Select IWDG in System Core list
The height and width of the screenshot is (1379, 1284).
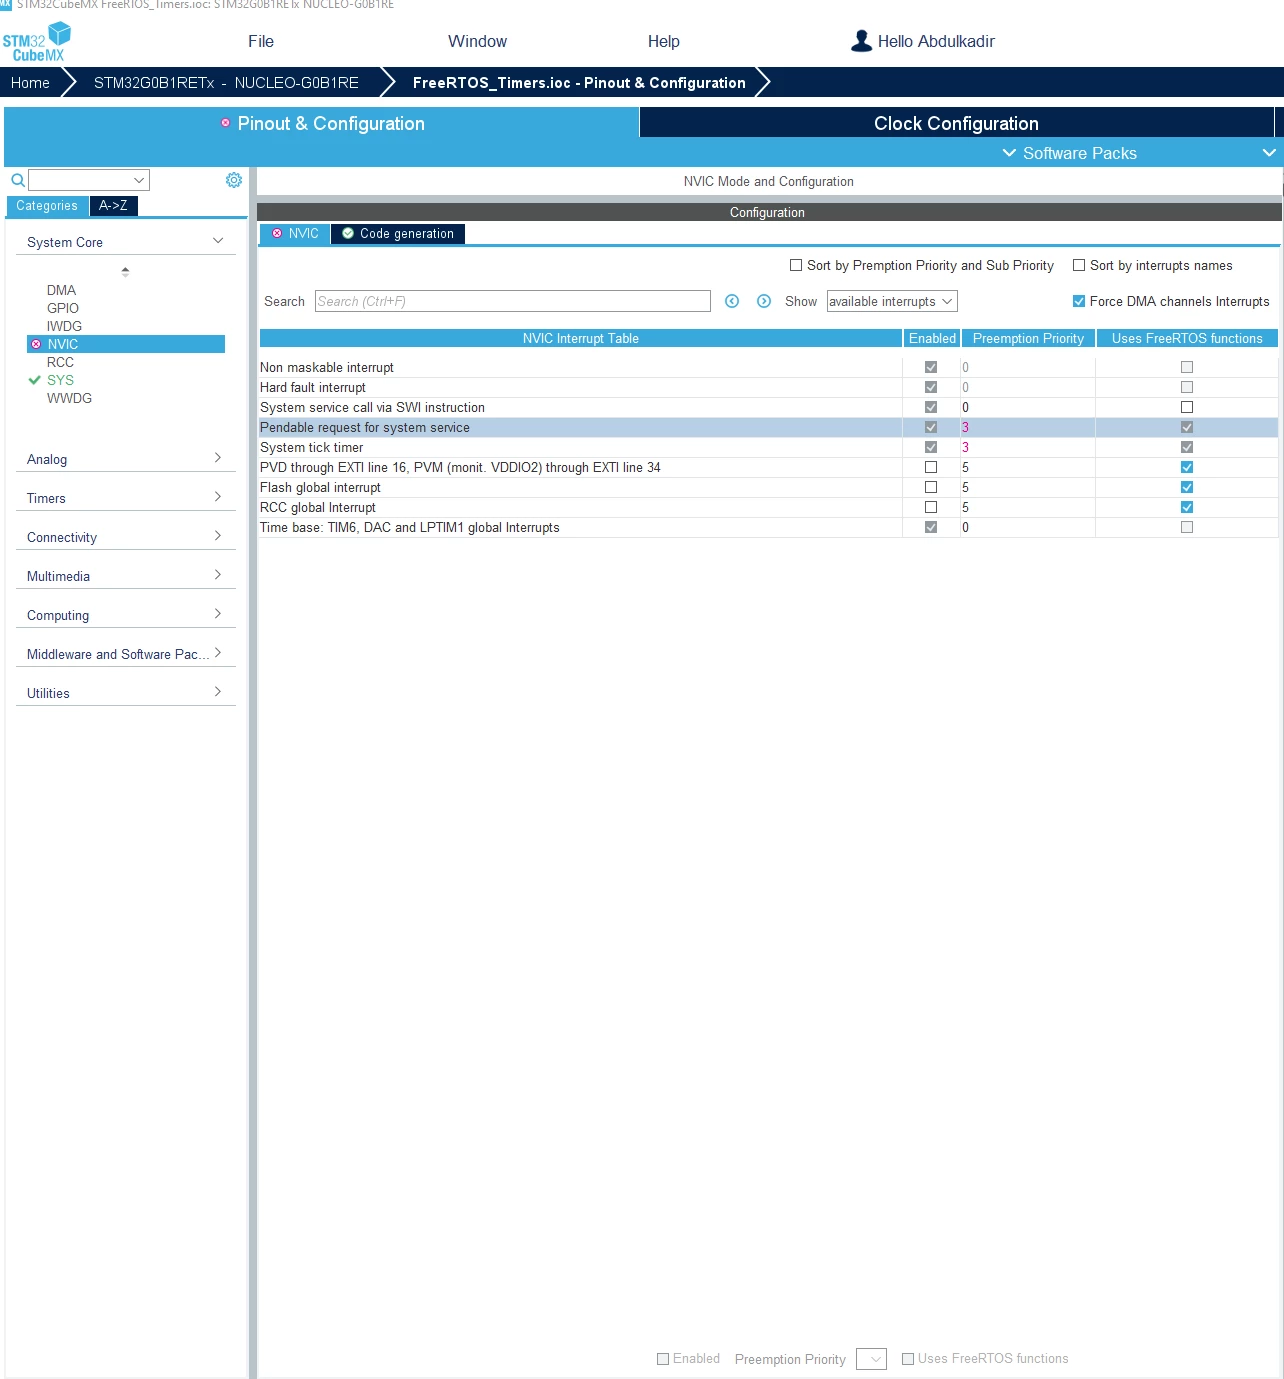point(64,326)
